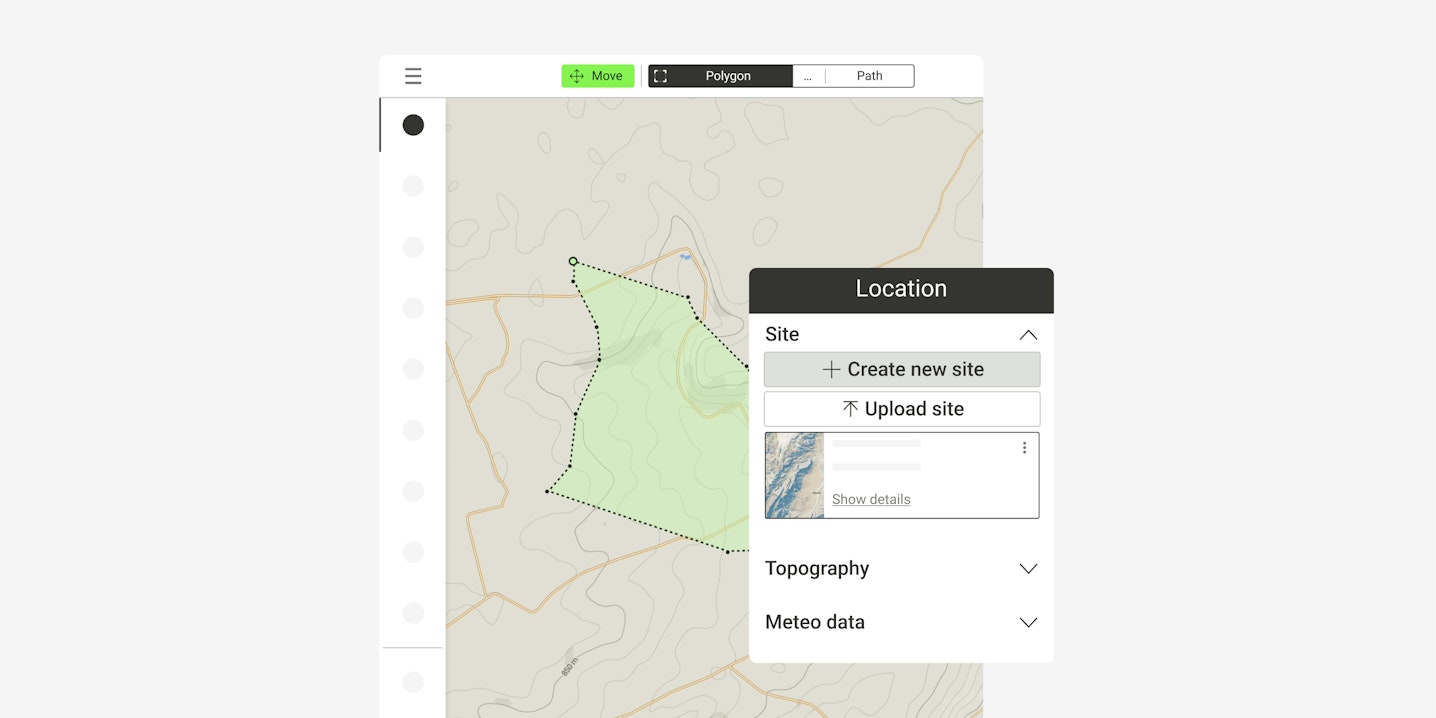Click the plus icon in Create new site
Viewport: 1436px width, 718px height.
tap(831, 370)
